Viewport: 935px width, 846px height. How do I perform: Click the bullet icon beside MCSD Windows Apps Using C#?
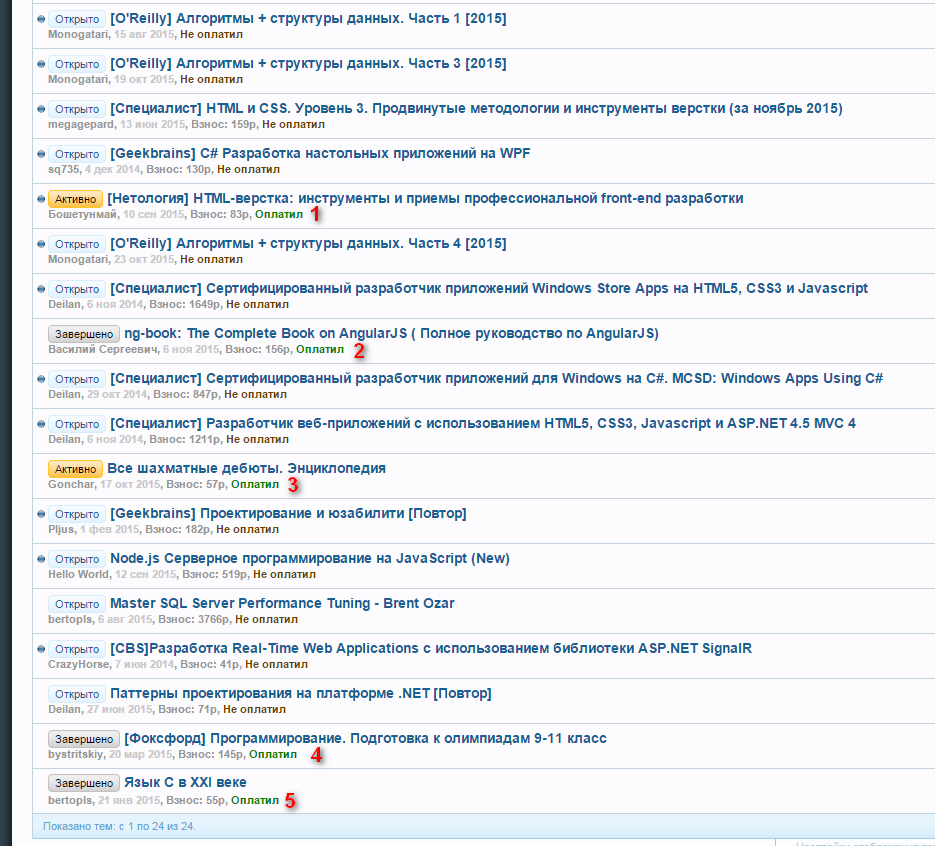click(x=41, y=379)
